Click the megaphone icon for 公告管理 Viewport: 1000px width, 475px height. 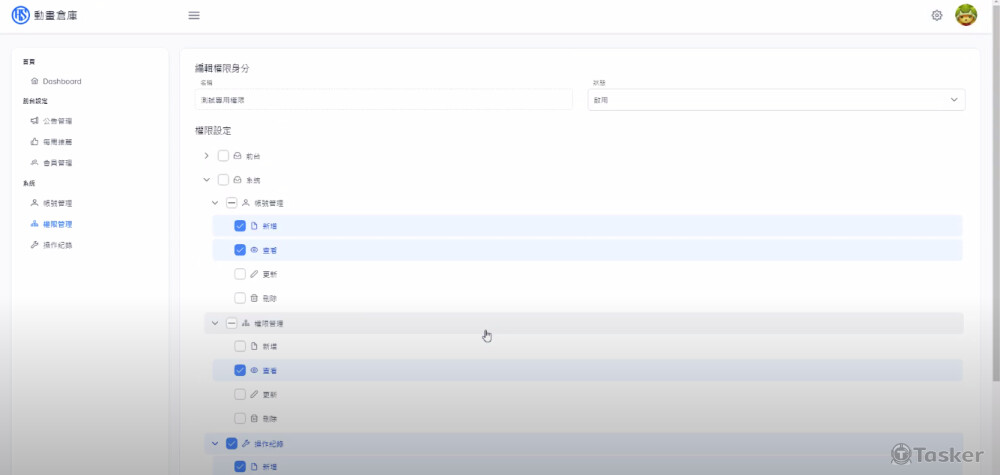(35, 121)
